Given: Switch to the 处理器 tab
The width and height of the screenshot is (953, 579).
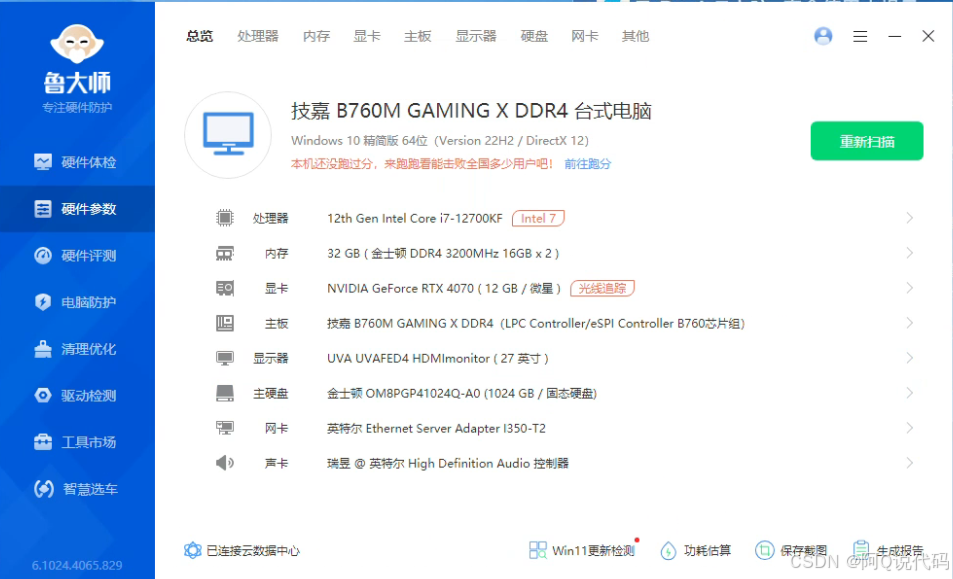Looking at the screenshot, I should tap(258, 36).
